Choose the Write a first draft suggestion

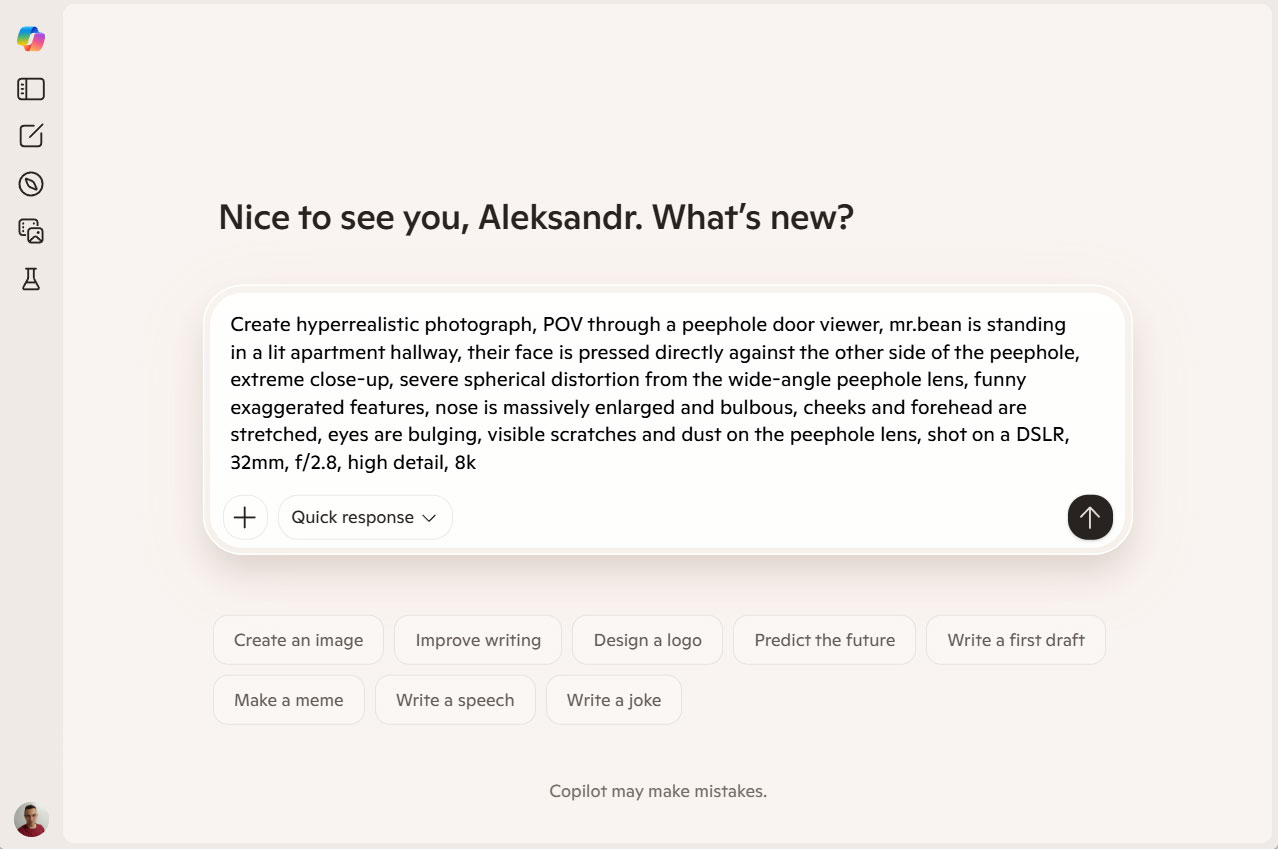click(1015, 640)
